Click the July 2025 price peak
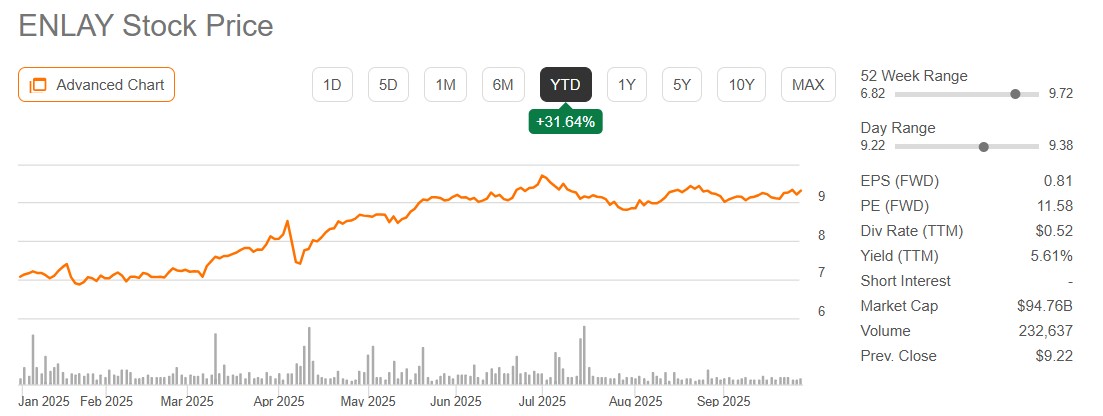This screenshot has height=416, width=1103. tap(542, 176)
